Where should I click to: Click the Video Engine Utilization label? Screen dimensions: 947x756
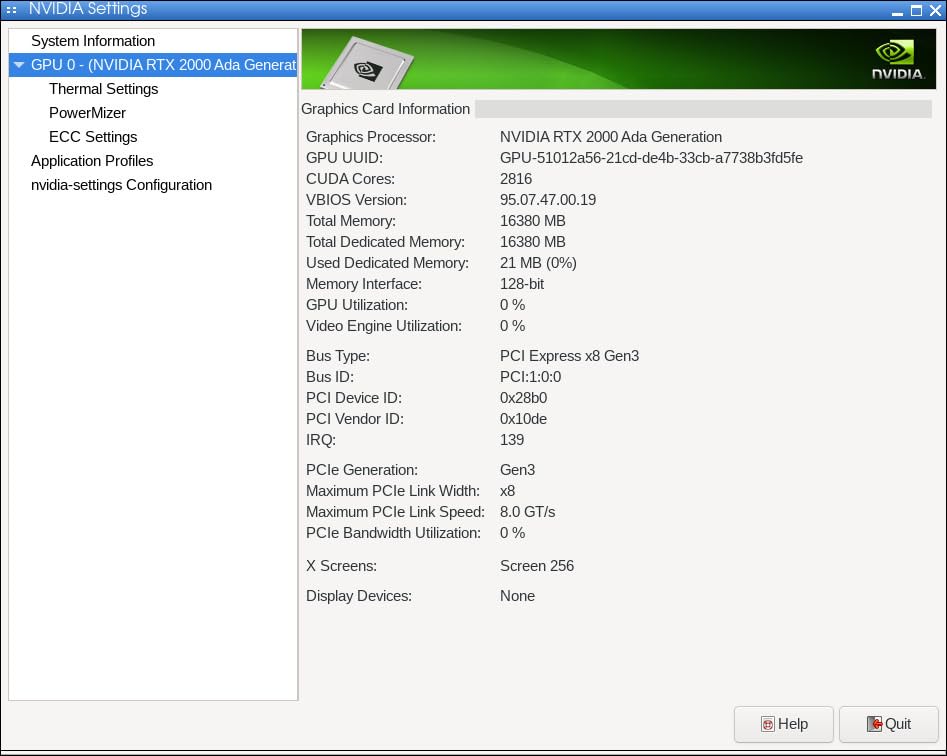[x=384, y=326]
